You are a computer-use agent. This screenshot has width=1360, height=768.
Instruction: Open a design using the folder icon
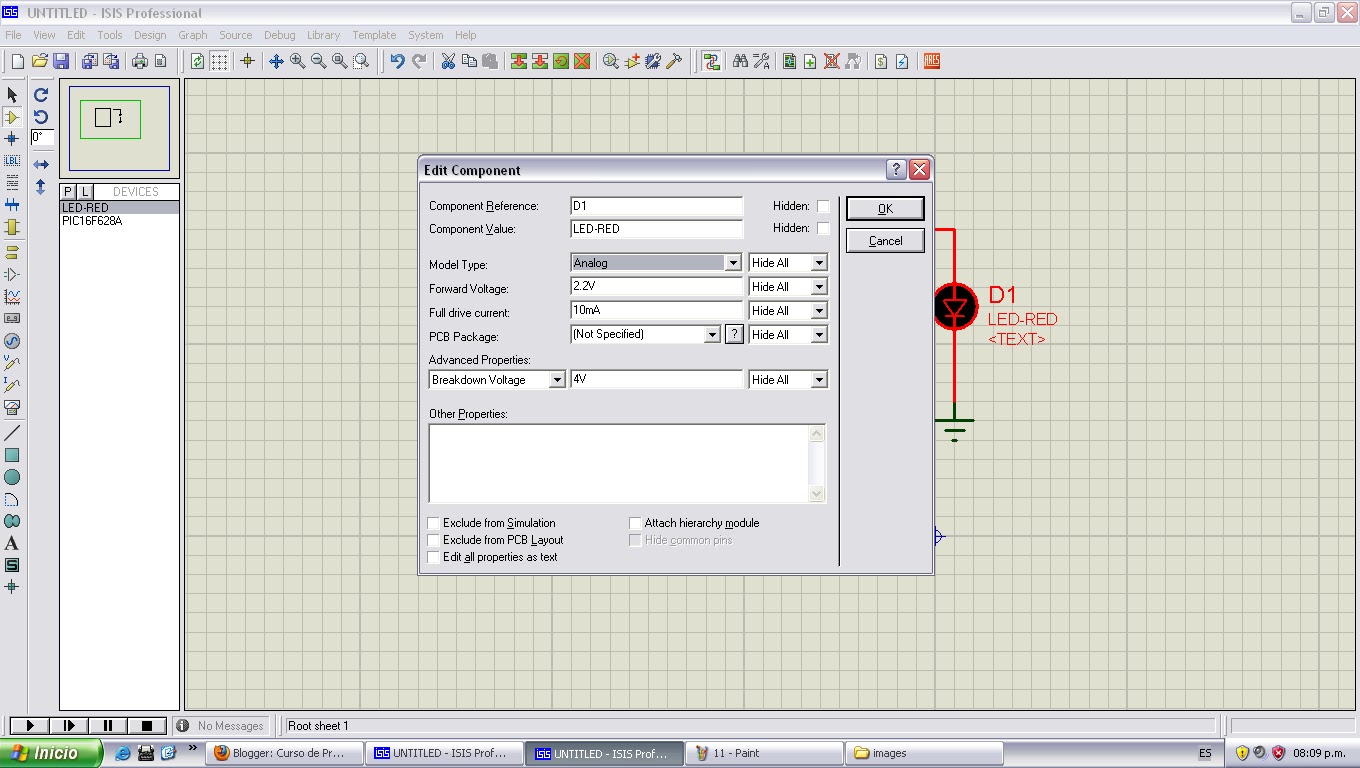[x=40, y=61]
